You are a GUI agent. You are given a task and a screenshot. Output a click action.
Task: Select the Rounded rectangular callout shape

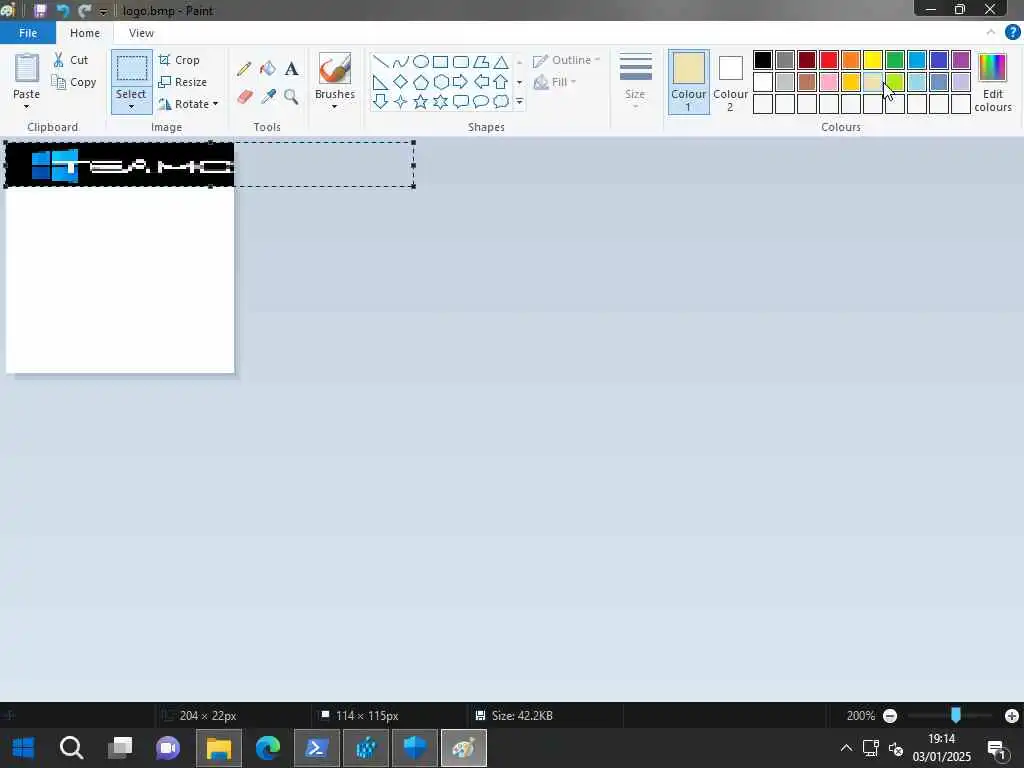tap(461, 101)
